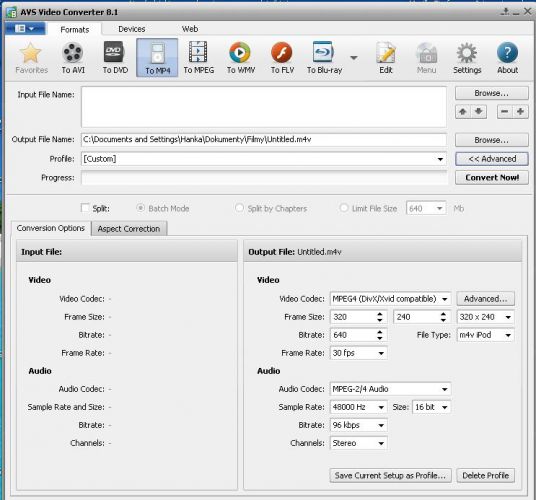Open the Size 16 bit dropdown
Image resolution: width=536 pixels, height=500 pixels.
444,407
